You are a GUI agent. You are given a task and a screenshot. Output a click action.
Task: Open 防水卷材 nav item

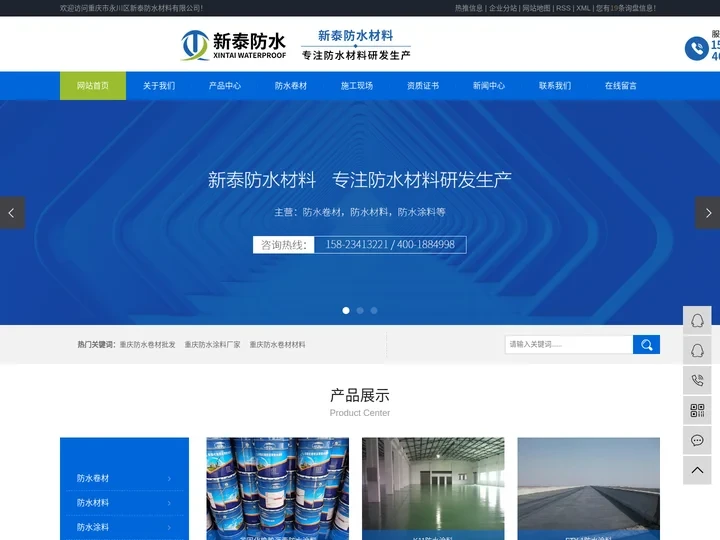click(291, 86)
